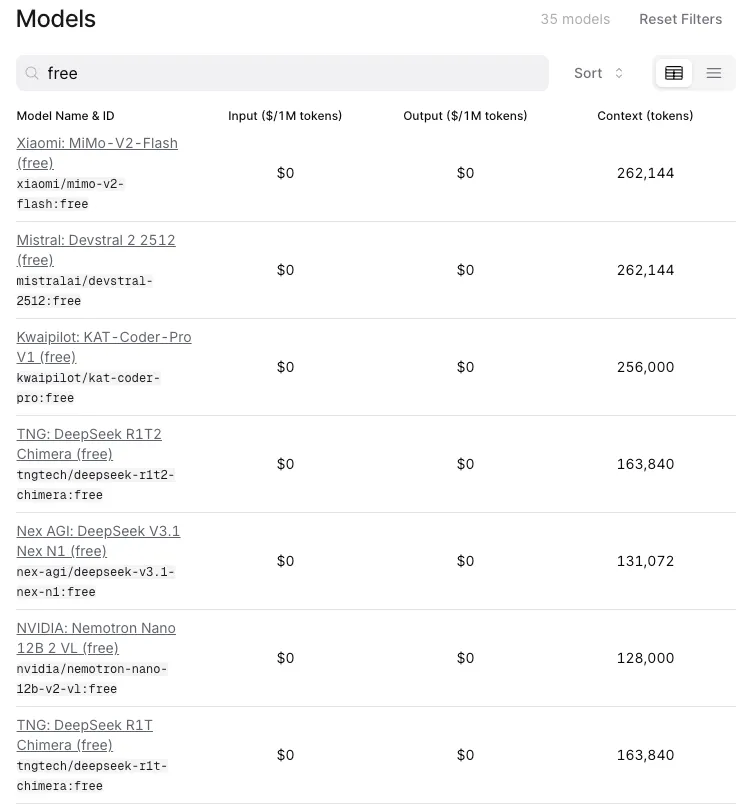Switch to table view layout
Screen dimensions: 747x807
pyautogui.click(x=674, y=73)
